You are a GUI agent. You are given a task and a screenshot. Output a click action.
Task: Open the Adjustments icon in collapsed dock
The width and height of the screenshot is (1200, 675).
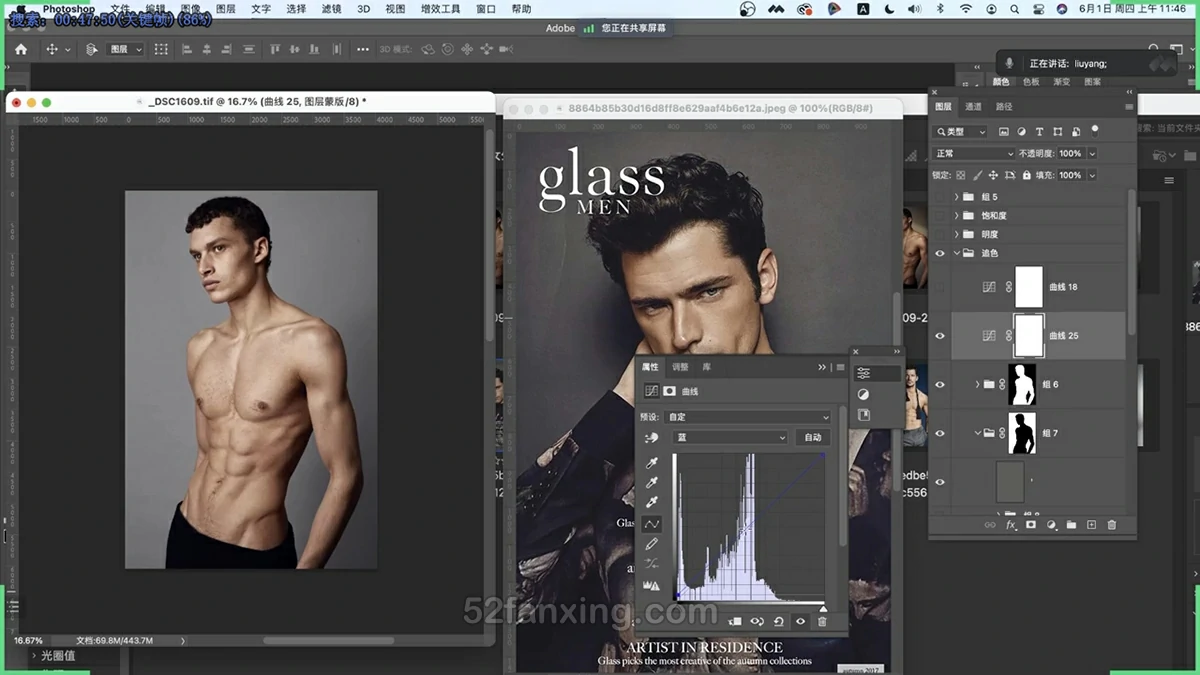coord(863,394)
